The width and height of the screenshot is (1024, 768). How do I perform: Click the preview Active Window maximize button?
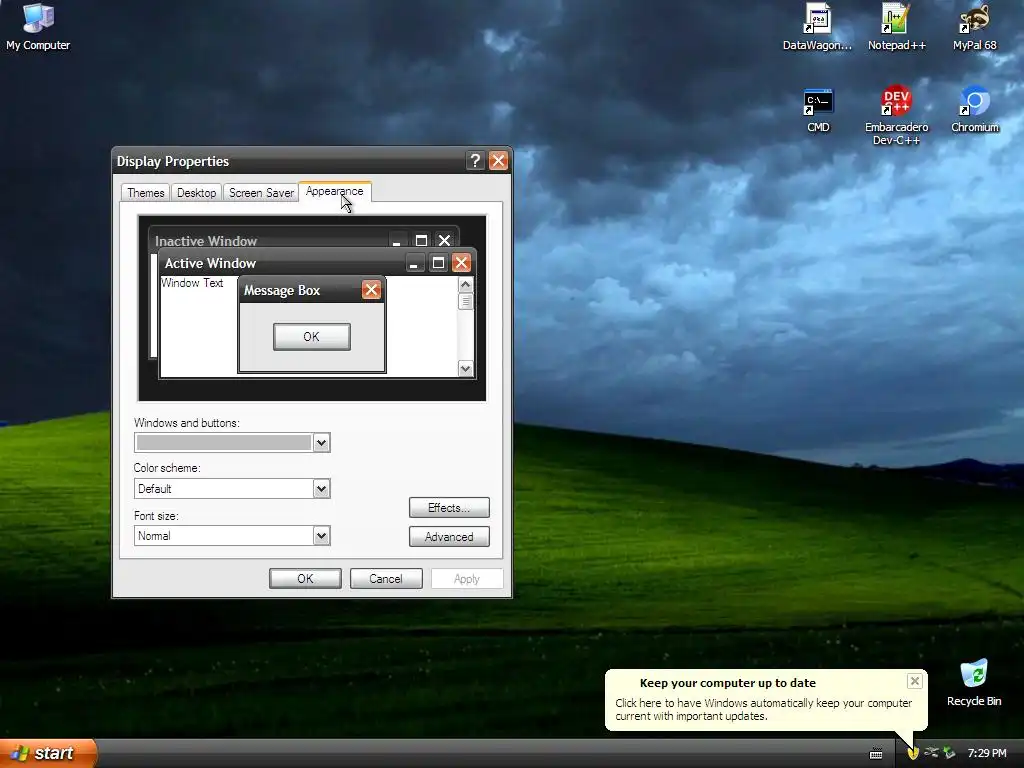click(438, 263)
